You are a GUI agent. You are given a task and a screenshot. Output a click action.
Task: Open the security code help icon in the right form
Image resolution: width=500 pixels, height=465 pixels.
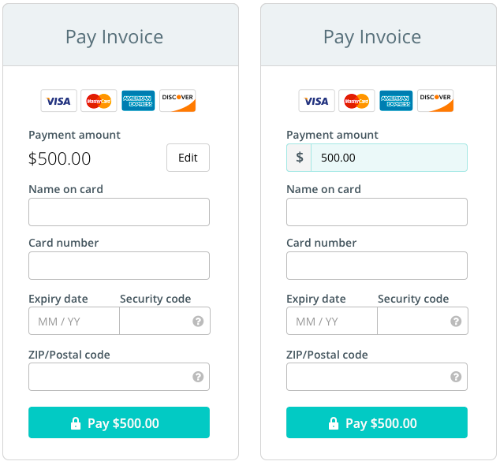456,321
